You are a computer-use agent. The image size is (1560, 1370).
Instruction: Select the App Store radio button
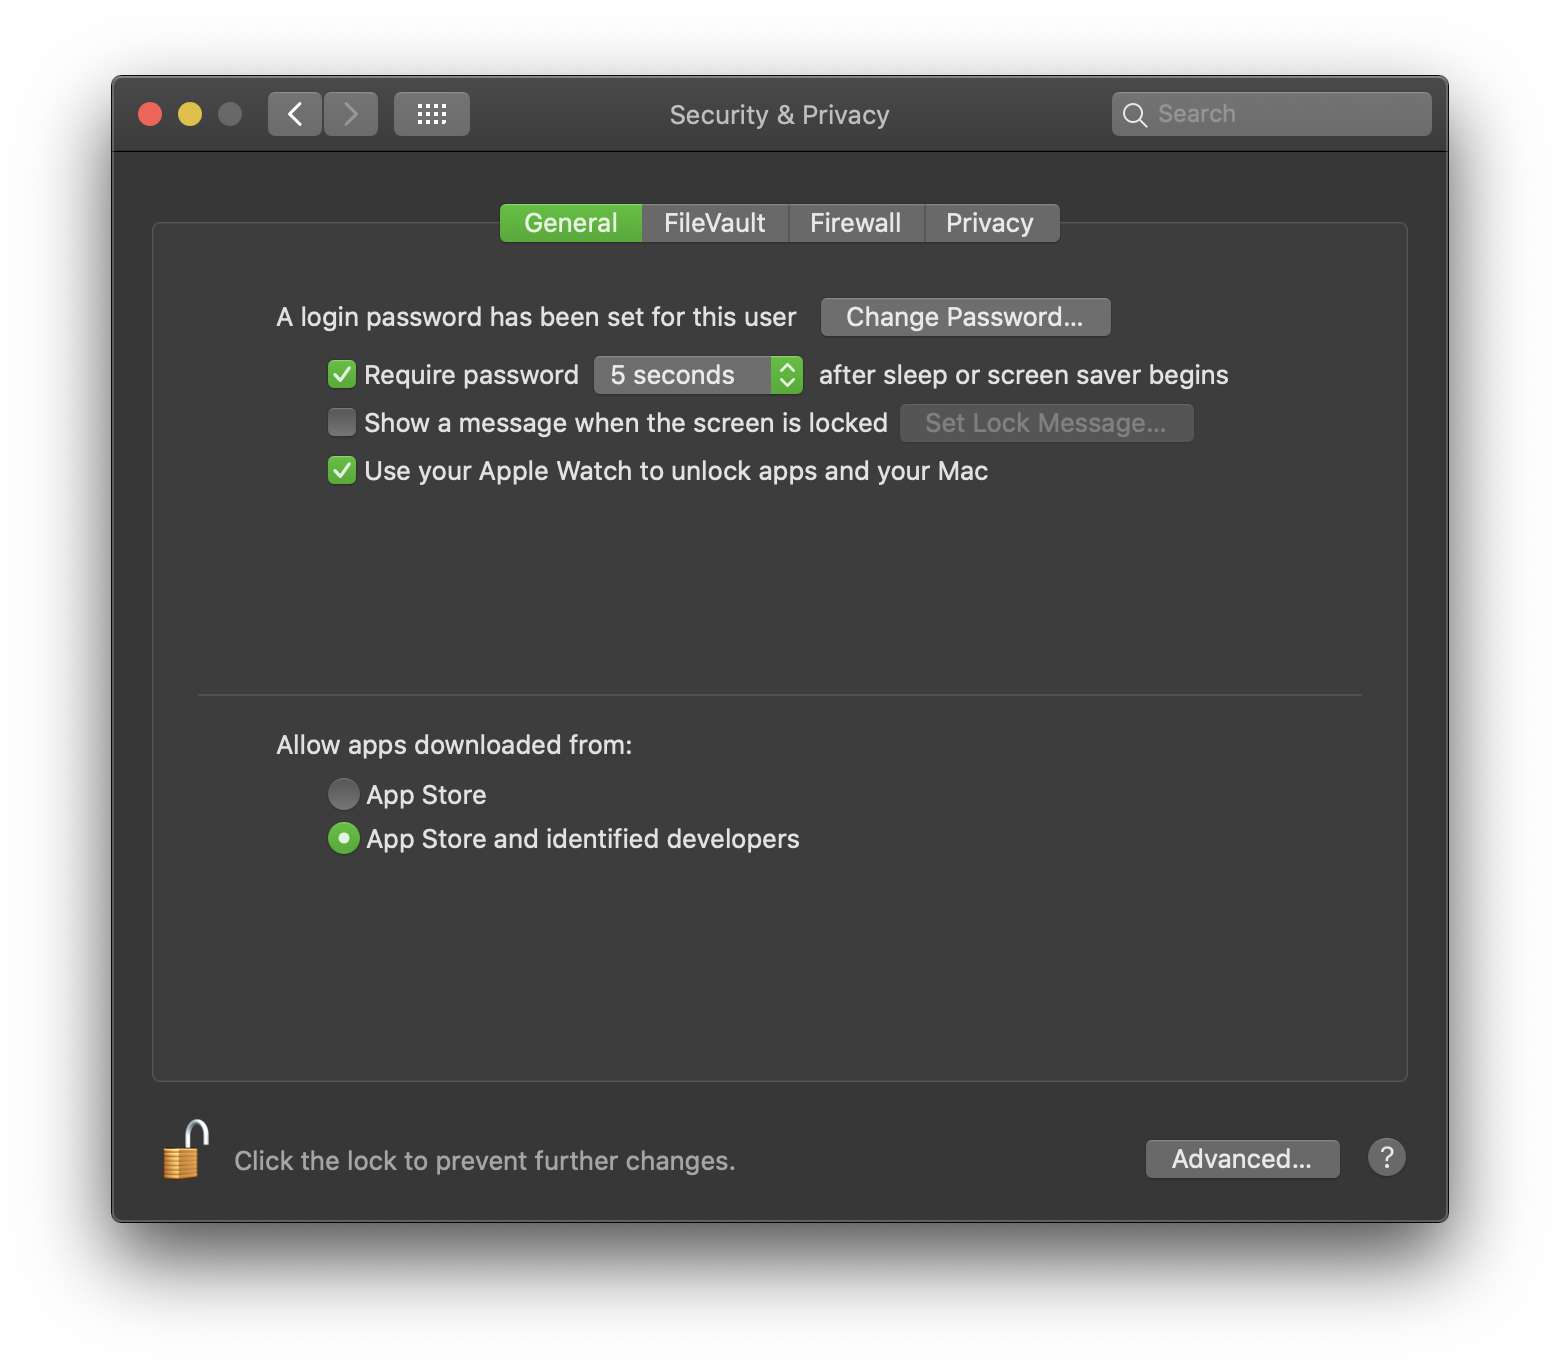tap(343, 793)
